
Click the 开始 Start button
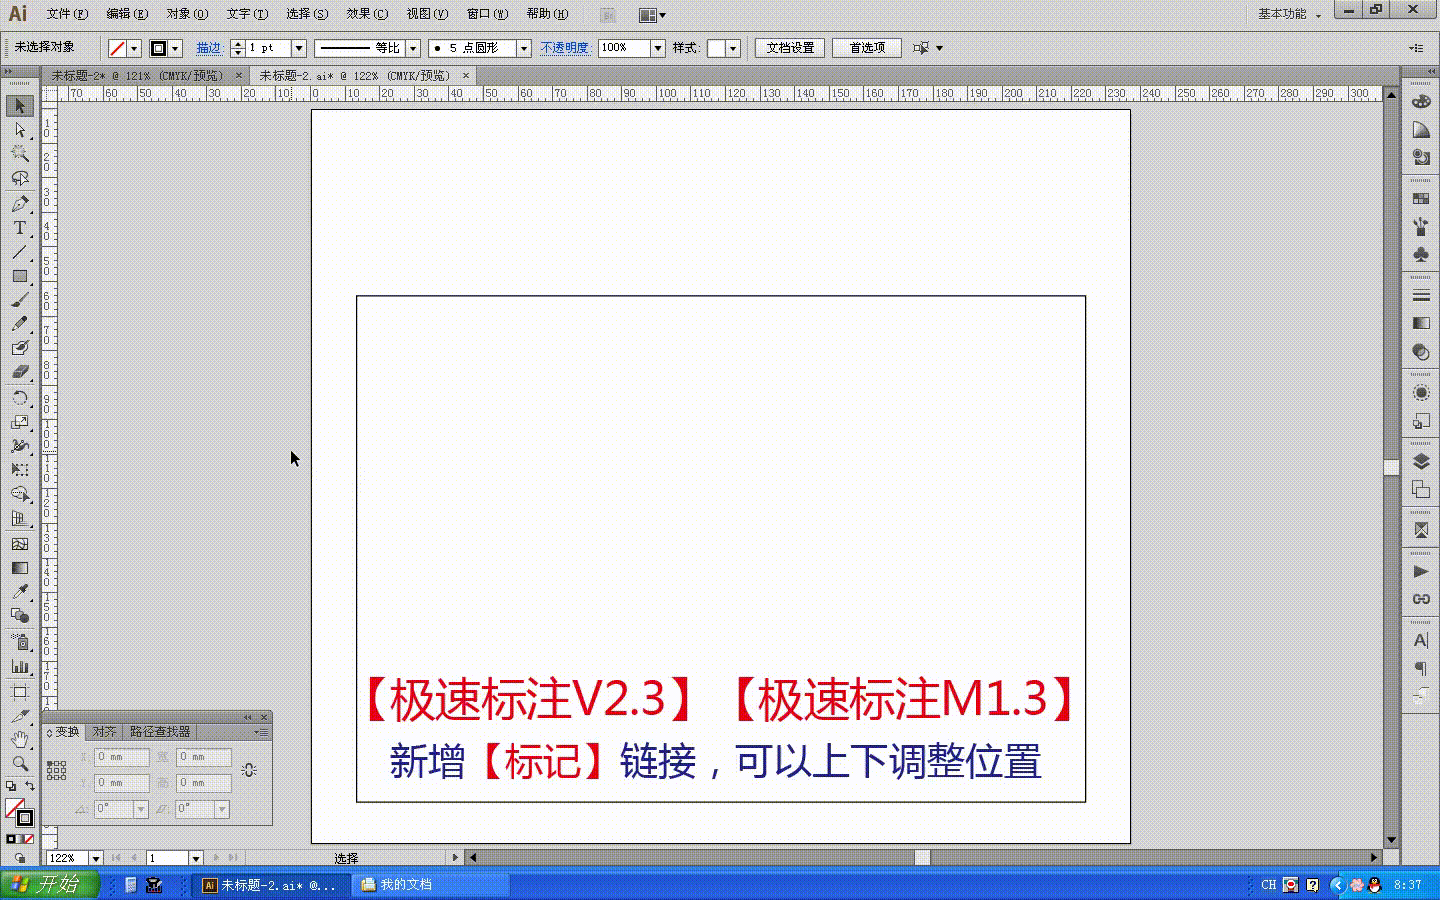coord(49,884)
